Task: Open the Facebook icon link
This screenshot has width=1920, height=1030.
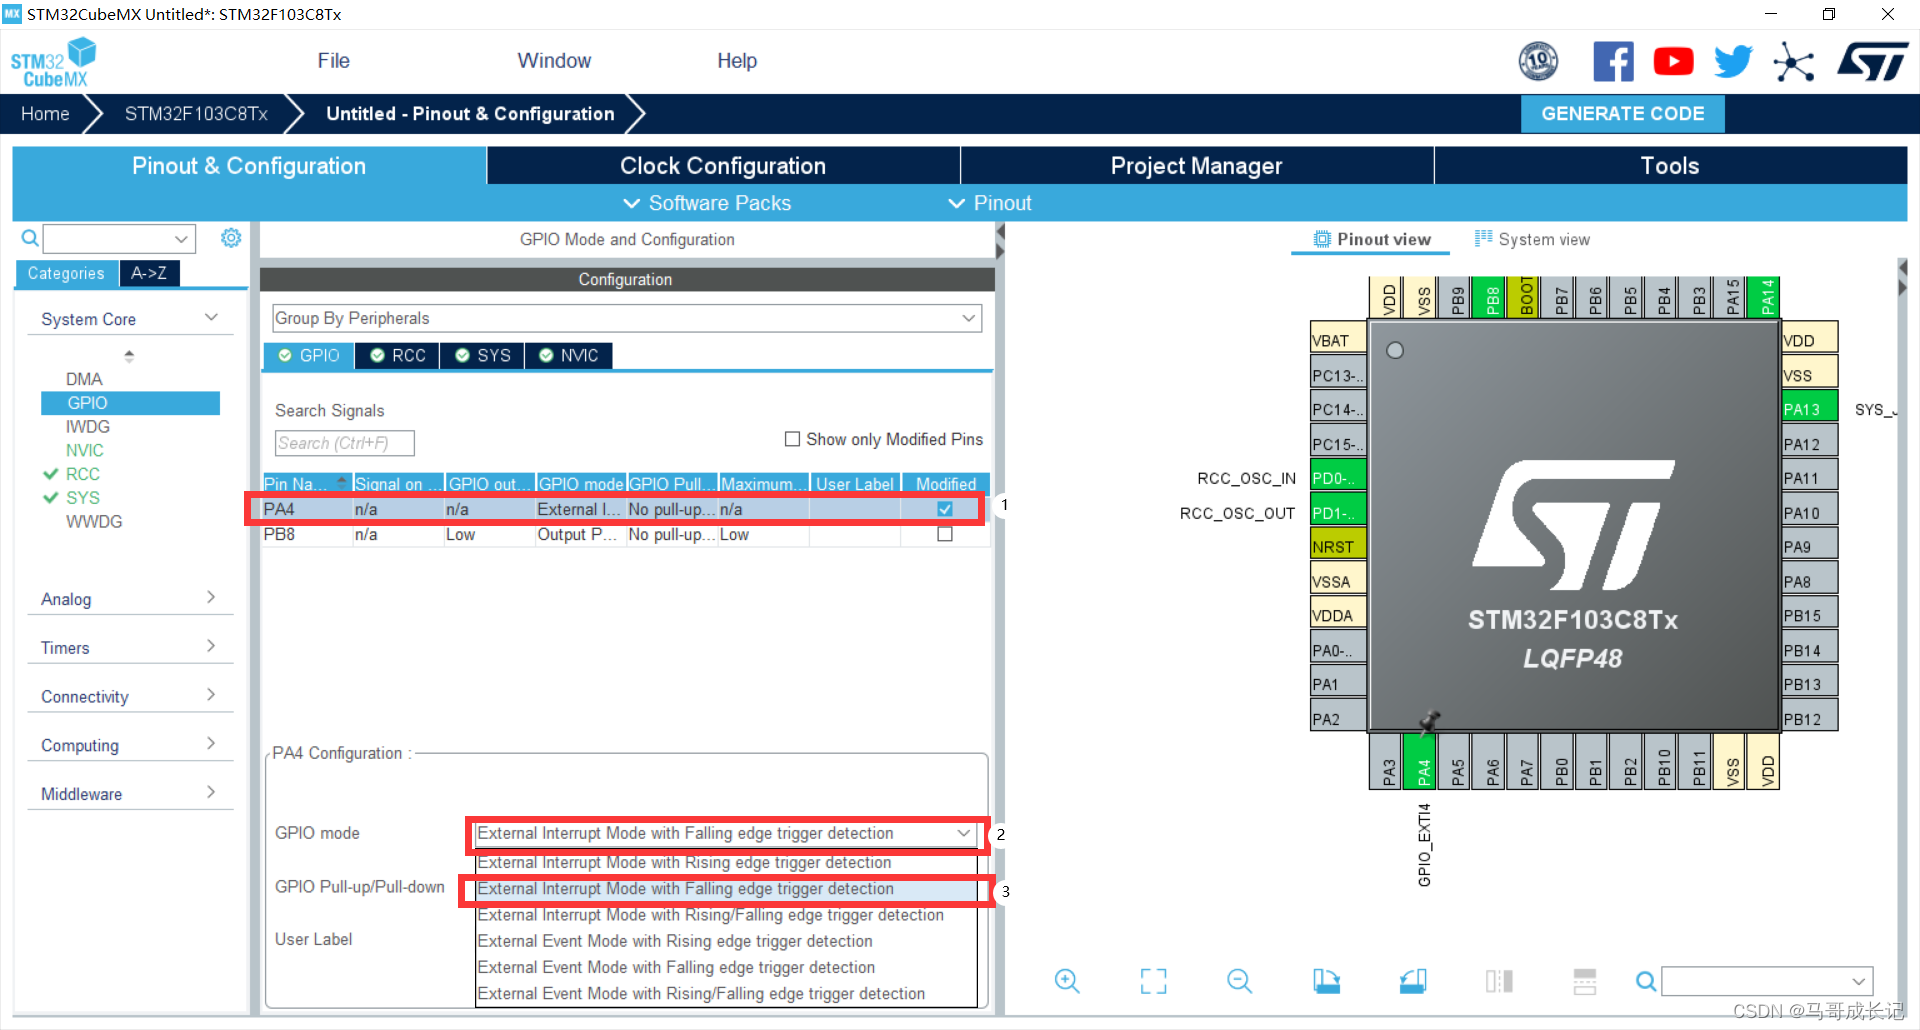Action: pyautogui.click(x=1613, y=62)
